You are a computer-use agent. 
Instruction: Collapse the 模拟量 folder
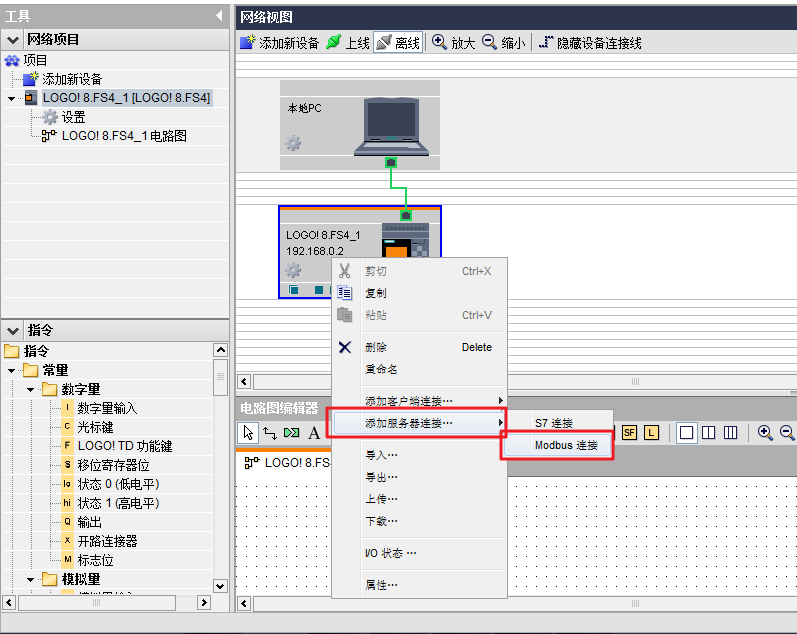click(30, 580)
